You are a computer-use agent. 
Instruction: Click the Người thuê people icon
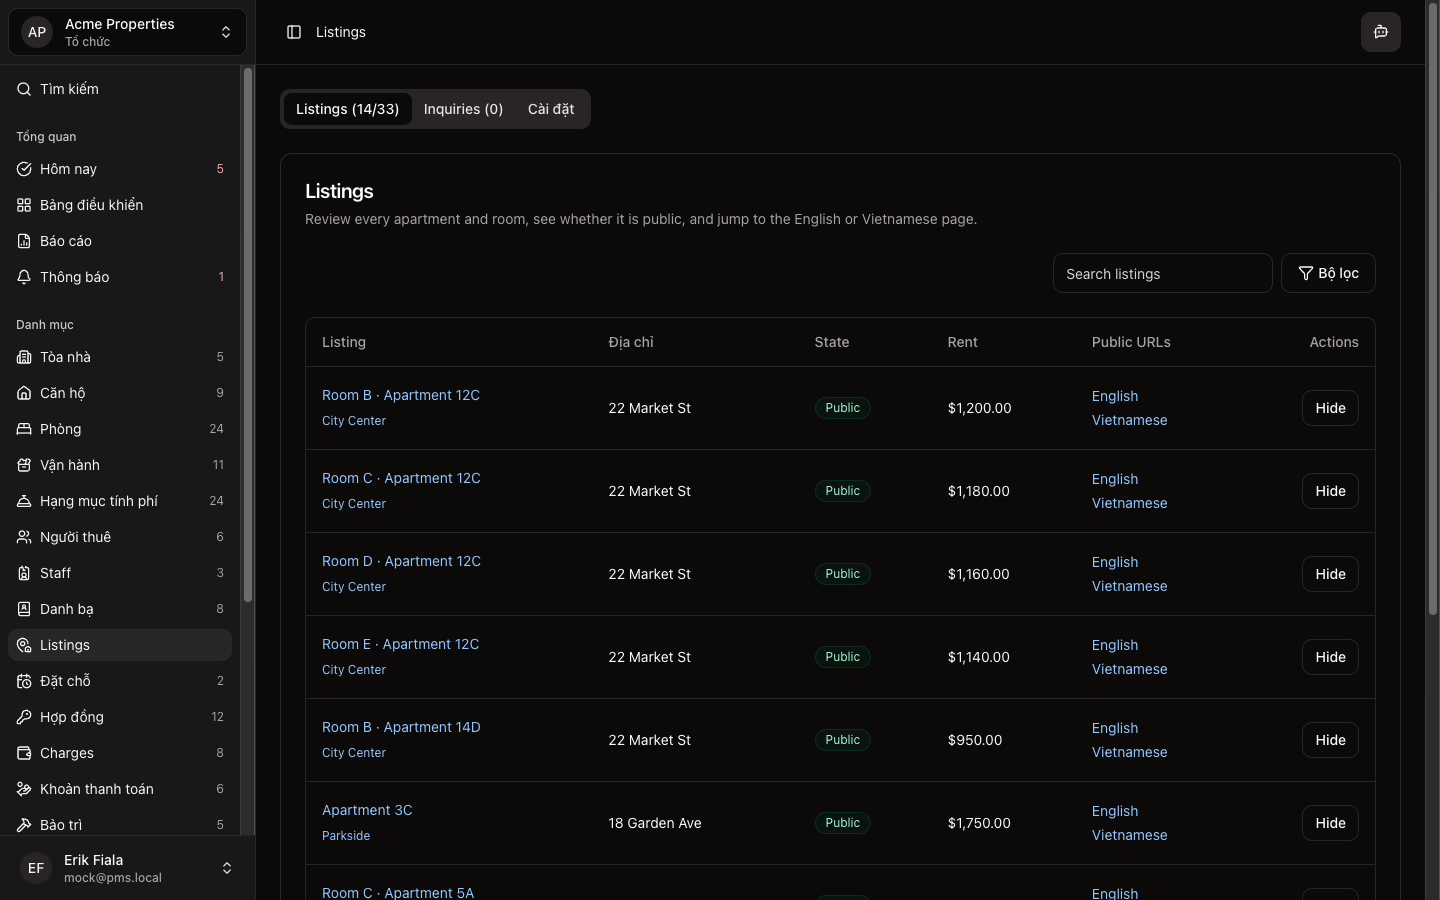pyautogui.click(x=24, y=537)
